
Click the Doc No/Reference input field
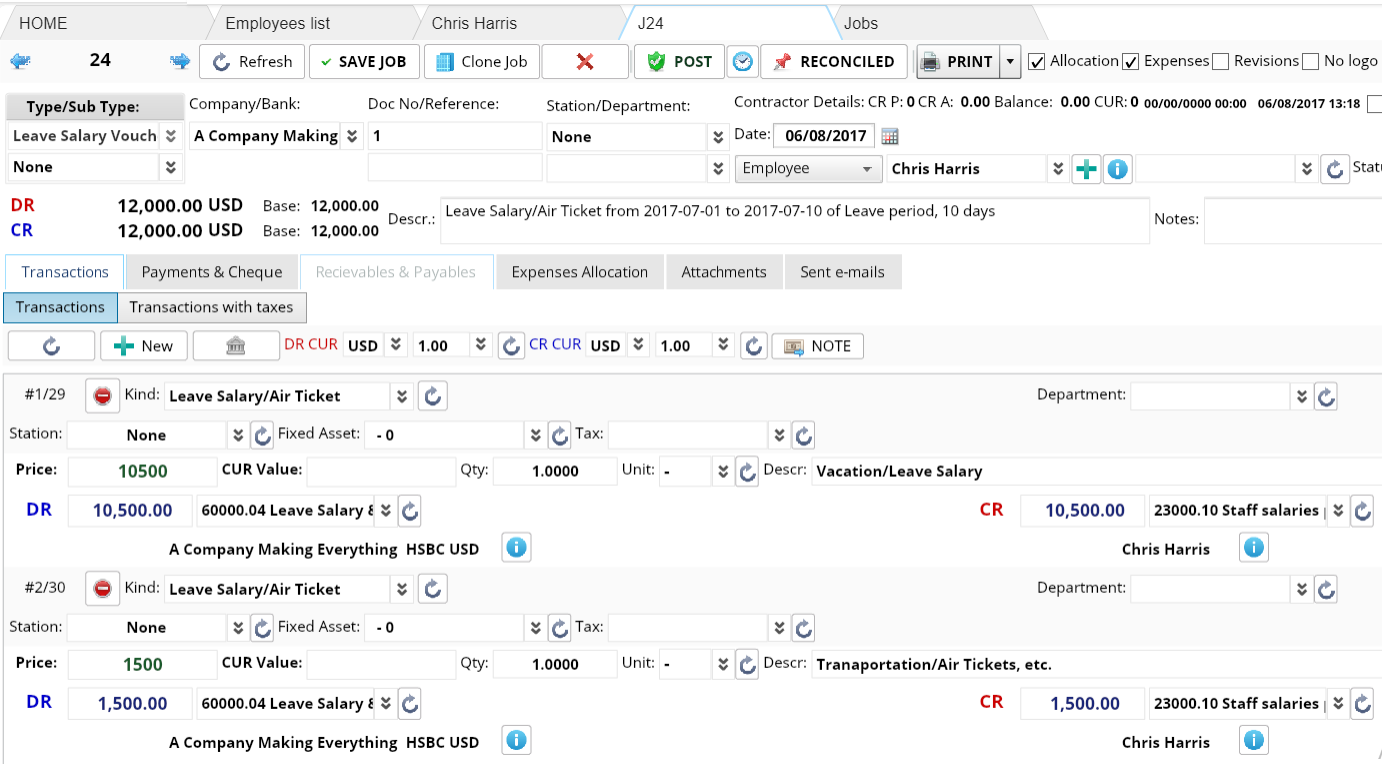[455, 136]
